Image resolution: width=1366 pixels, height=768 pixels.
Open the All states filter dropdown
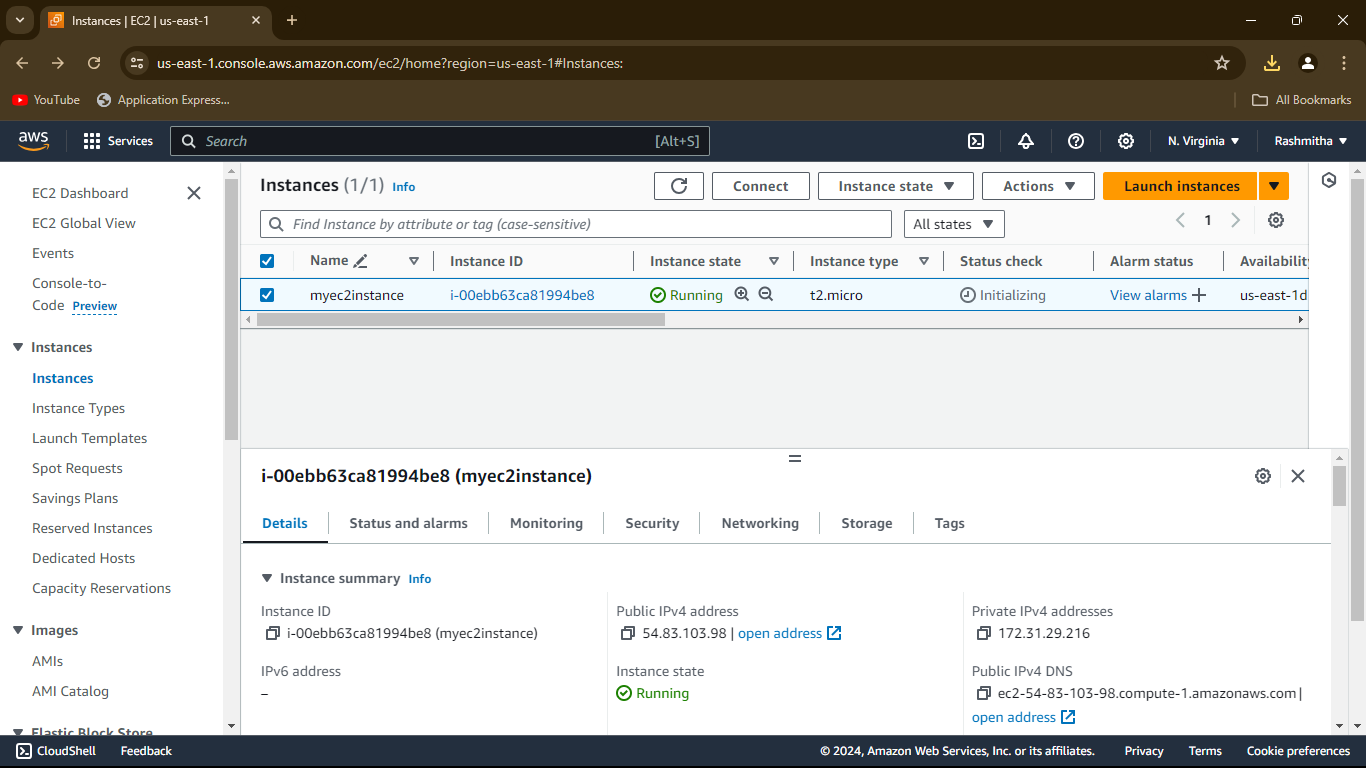[954, 224]
